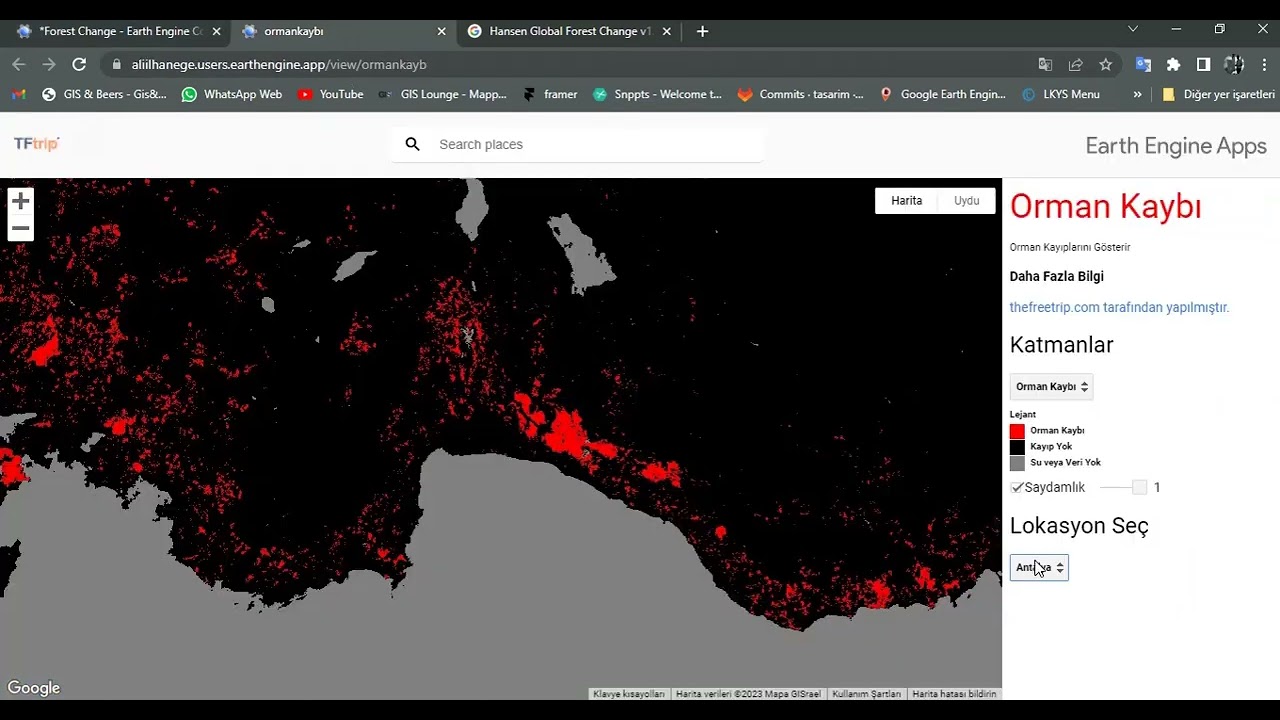This screenshot has width=1280, height=720.
Task: Reload the current page
Action: [79, 64]
